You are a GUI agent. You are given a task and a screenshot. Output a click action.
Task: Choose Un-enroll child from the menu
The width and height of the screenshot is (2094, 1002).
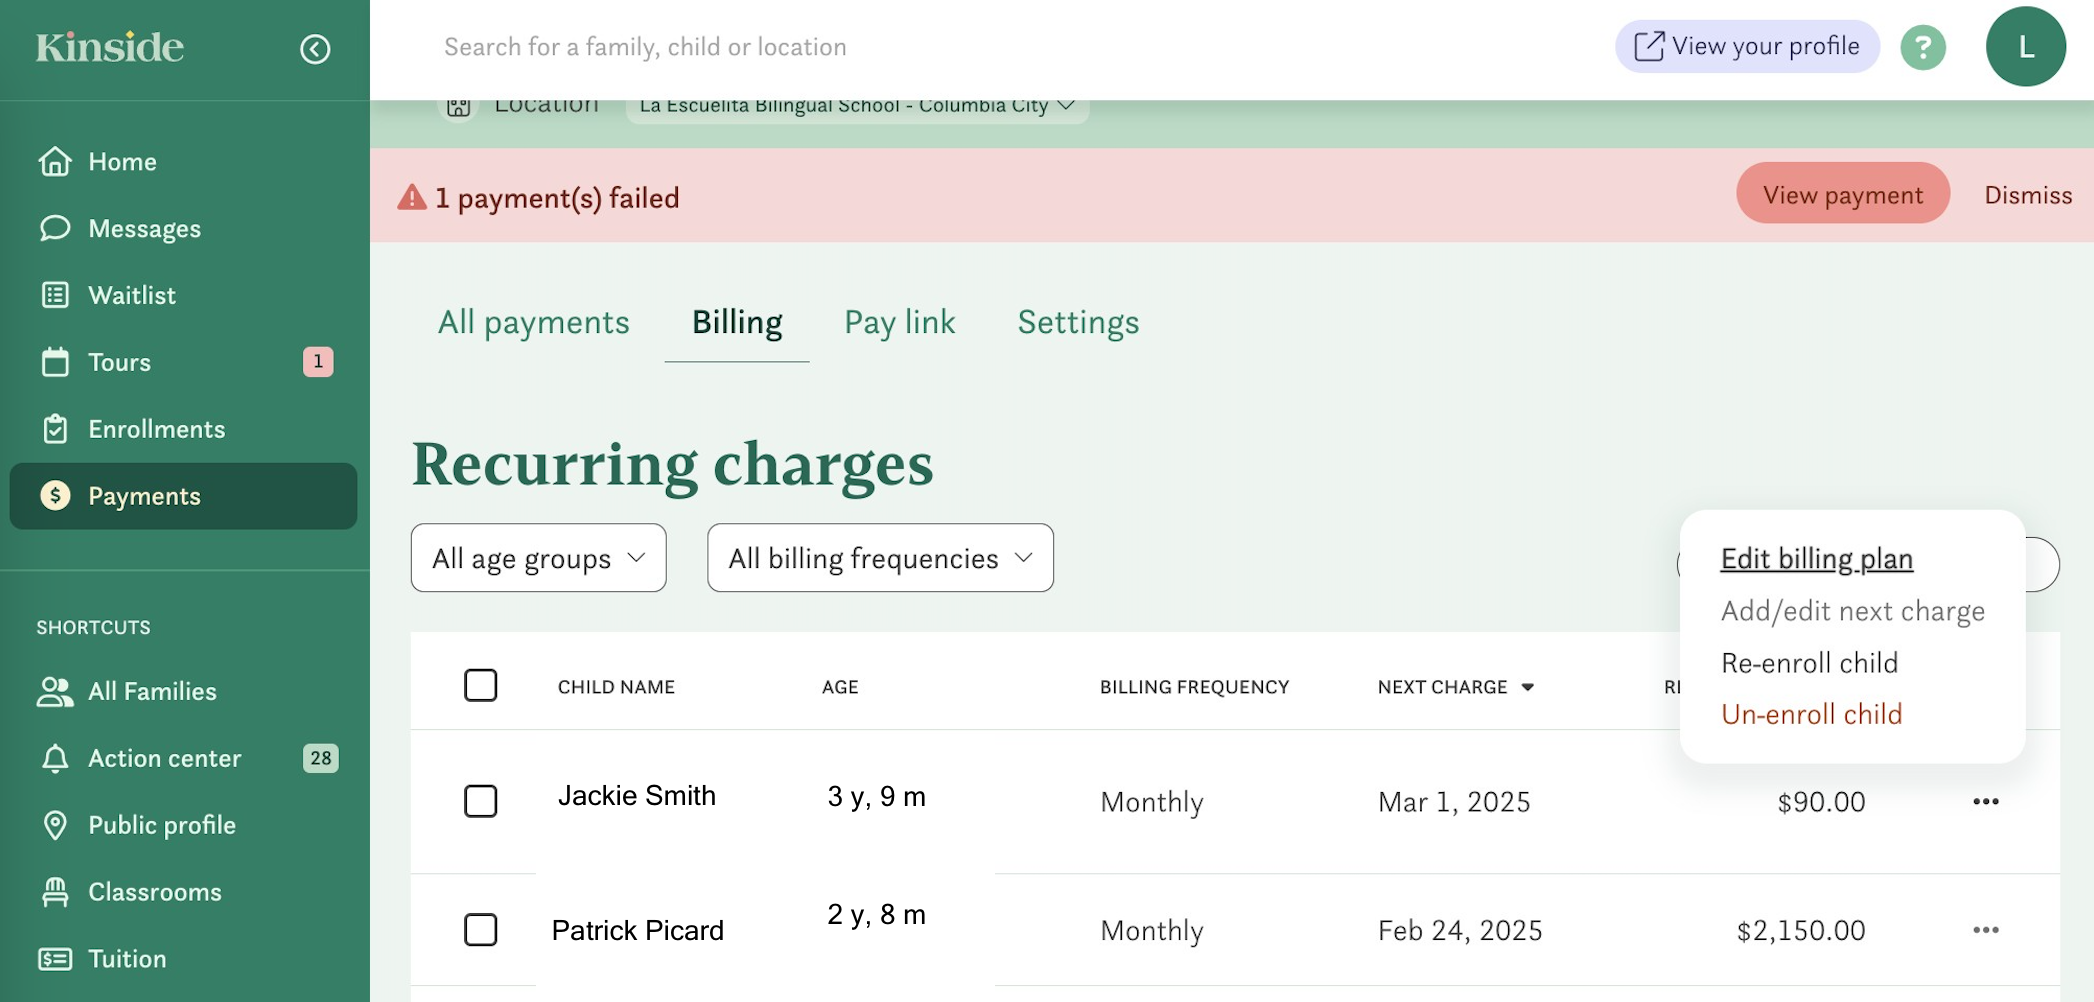coord(1811,714)
